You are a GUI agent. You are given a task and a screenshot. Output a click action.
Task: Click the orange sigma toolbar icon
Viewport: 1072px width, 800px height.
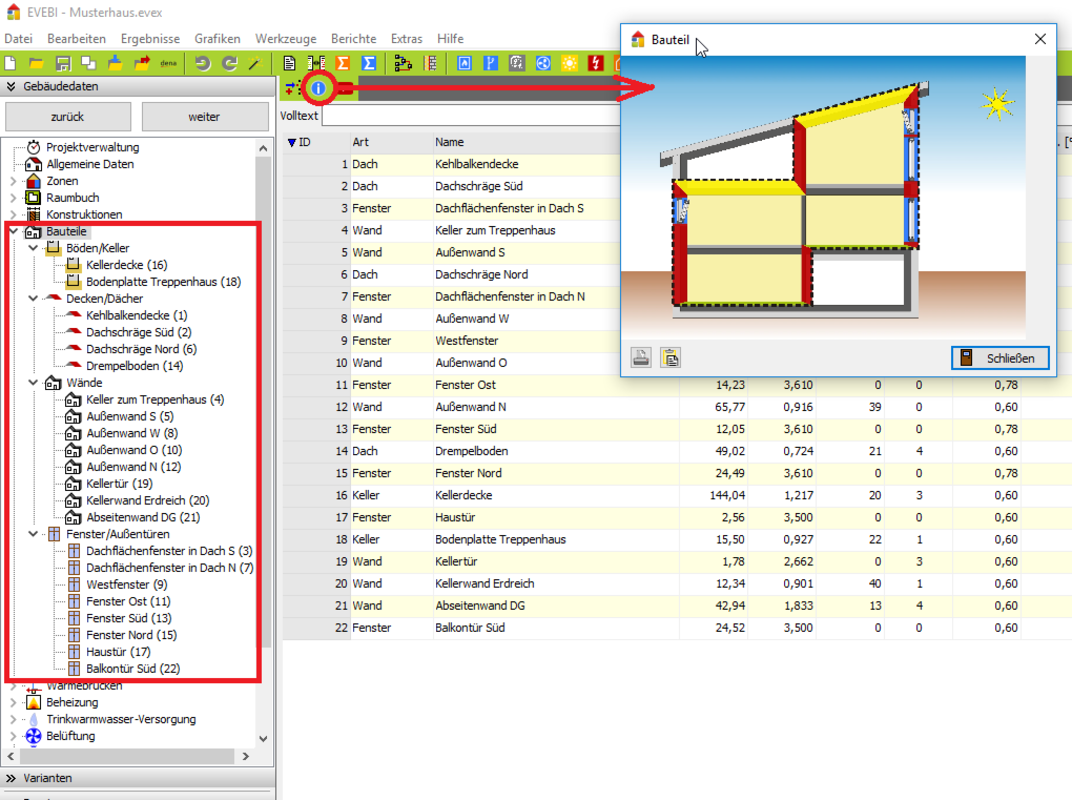[x=343, y=63]
